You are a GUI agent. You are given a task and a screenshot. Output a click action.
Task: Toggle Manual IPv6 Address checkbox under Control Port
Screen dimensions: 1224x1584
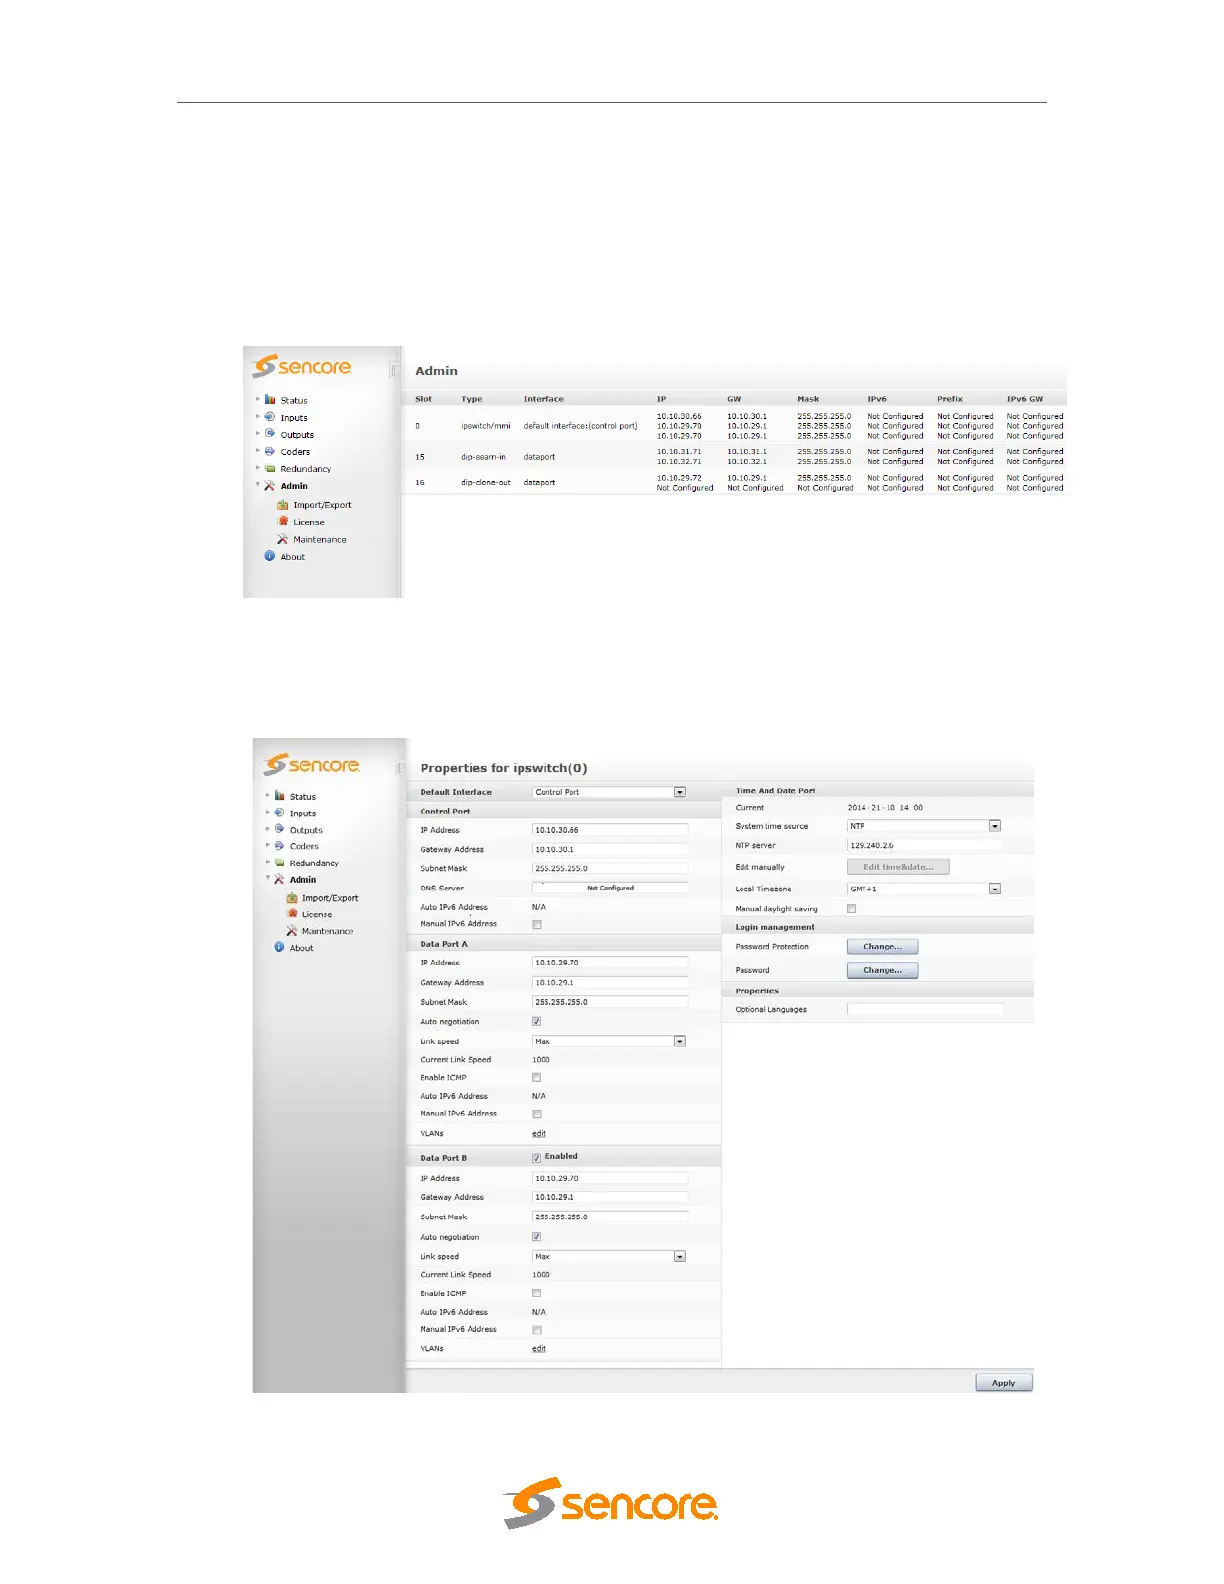click(537, 925)
